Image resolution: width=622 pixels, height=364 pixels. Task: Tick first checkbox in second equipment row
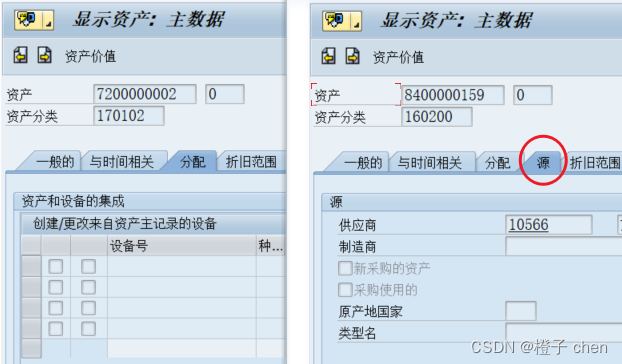[56, 287]
